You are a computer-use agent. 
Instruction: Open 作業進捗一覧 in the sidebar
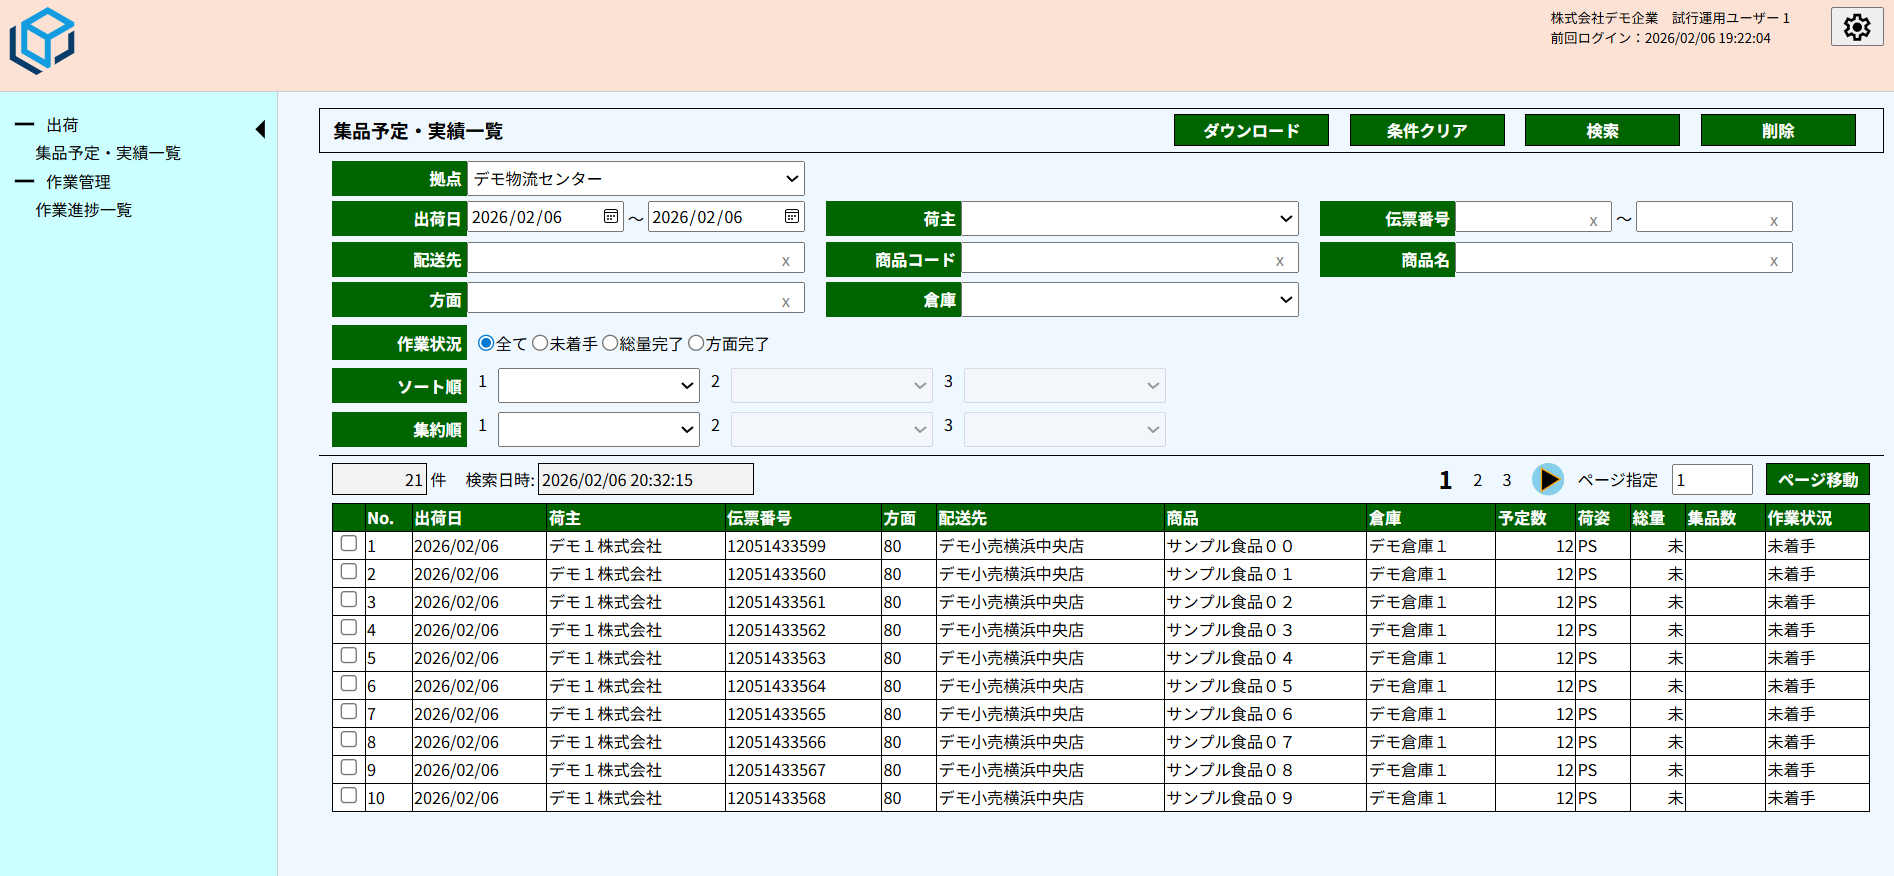[84, 210]
